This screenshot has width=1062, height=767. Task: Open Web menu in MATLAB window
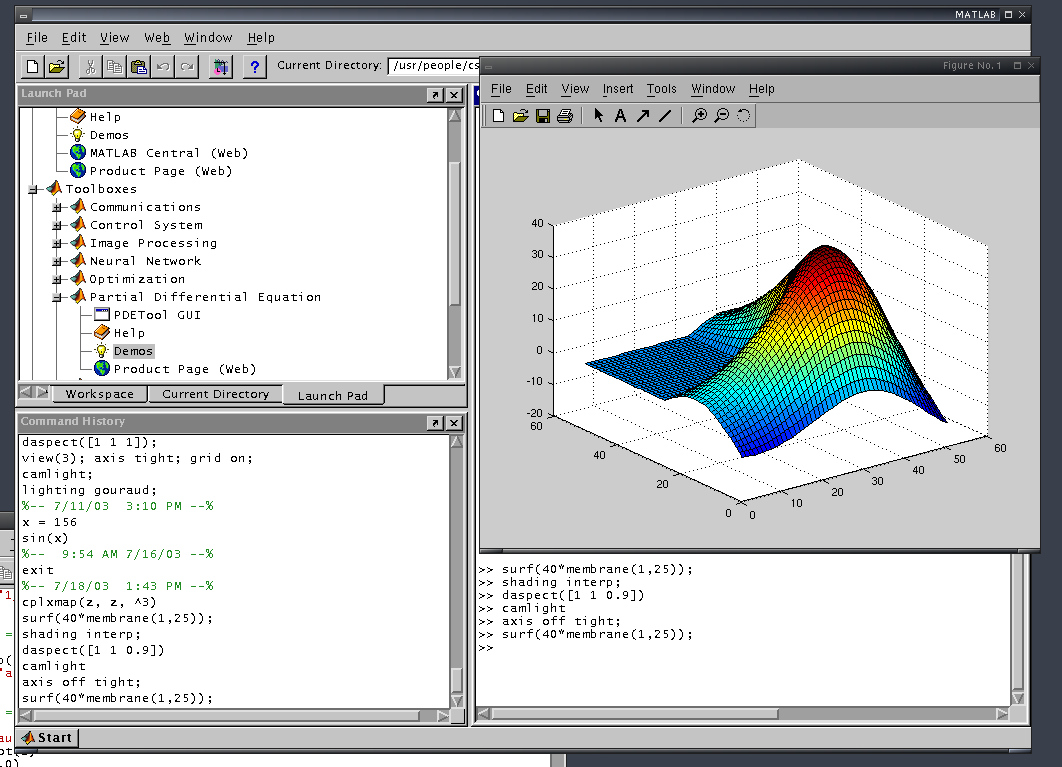tap(156, 38)
